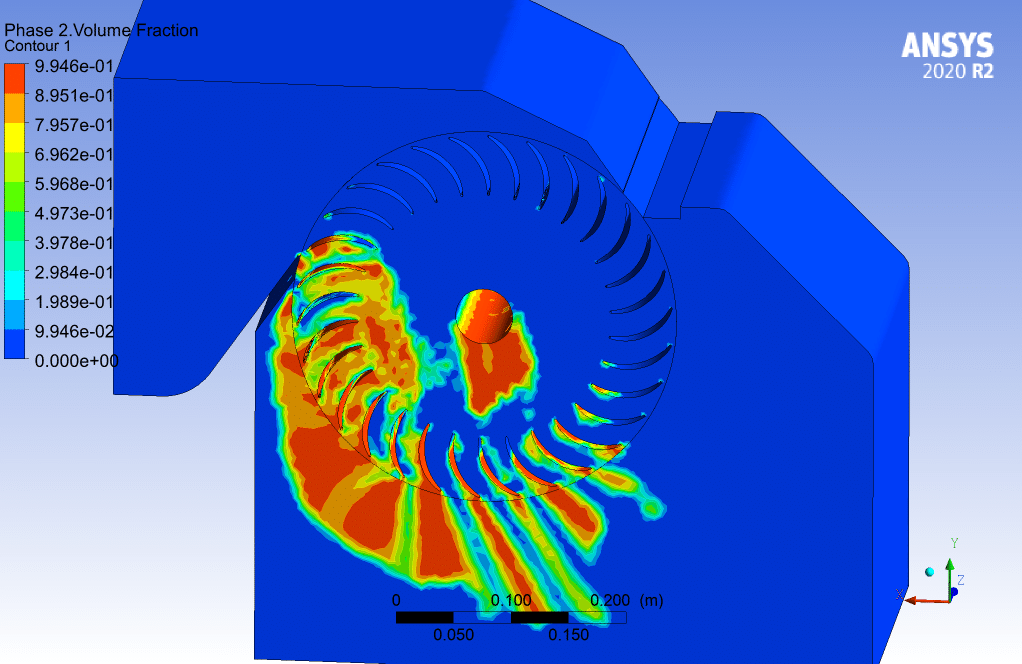This screenshot has height=664, width=1022.
Task: Click the legend title Phase 2.Volume Fraction
Action: tap(101, 31)
